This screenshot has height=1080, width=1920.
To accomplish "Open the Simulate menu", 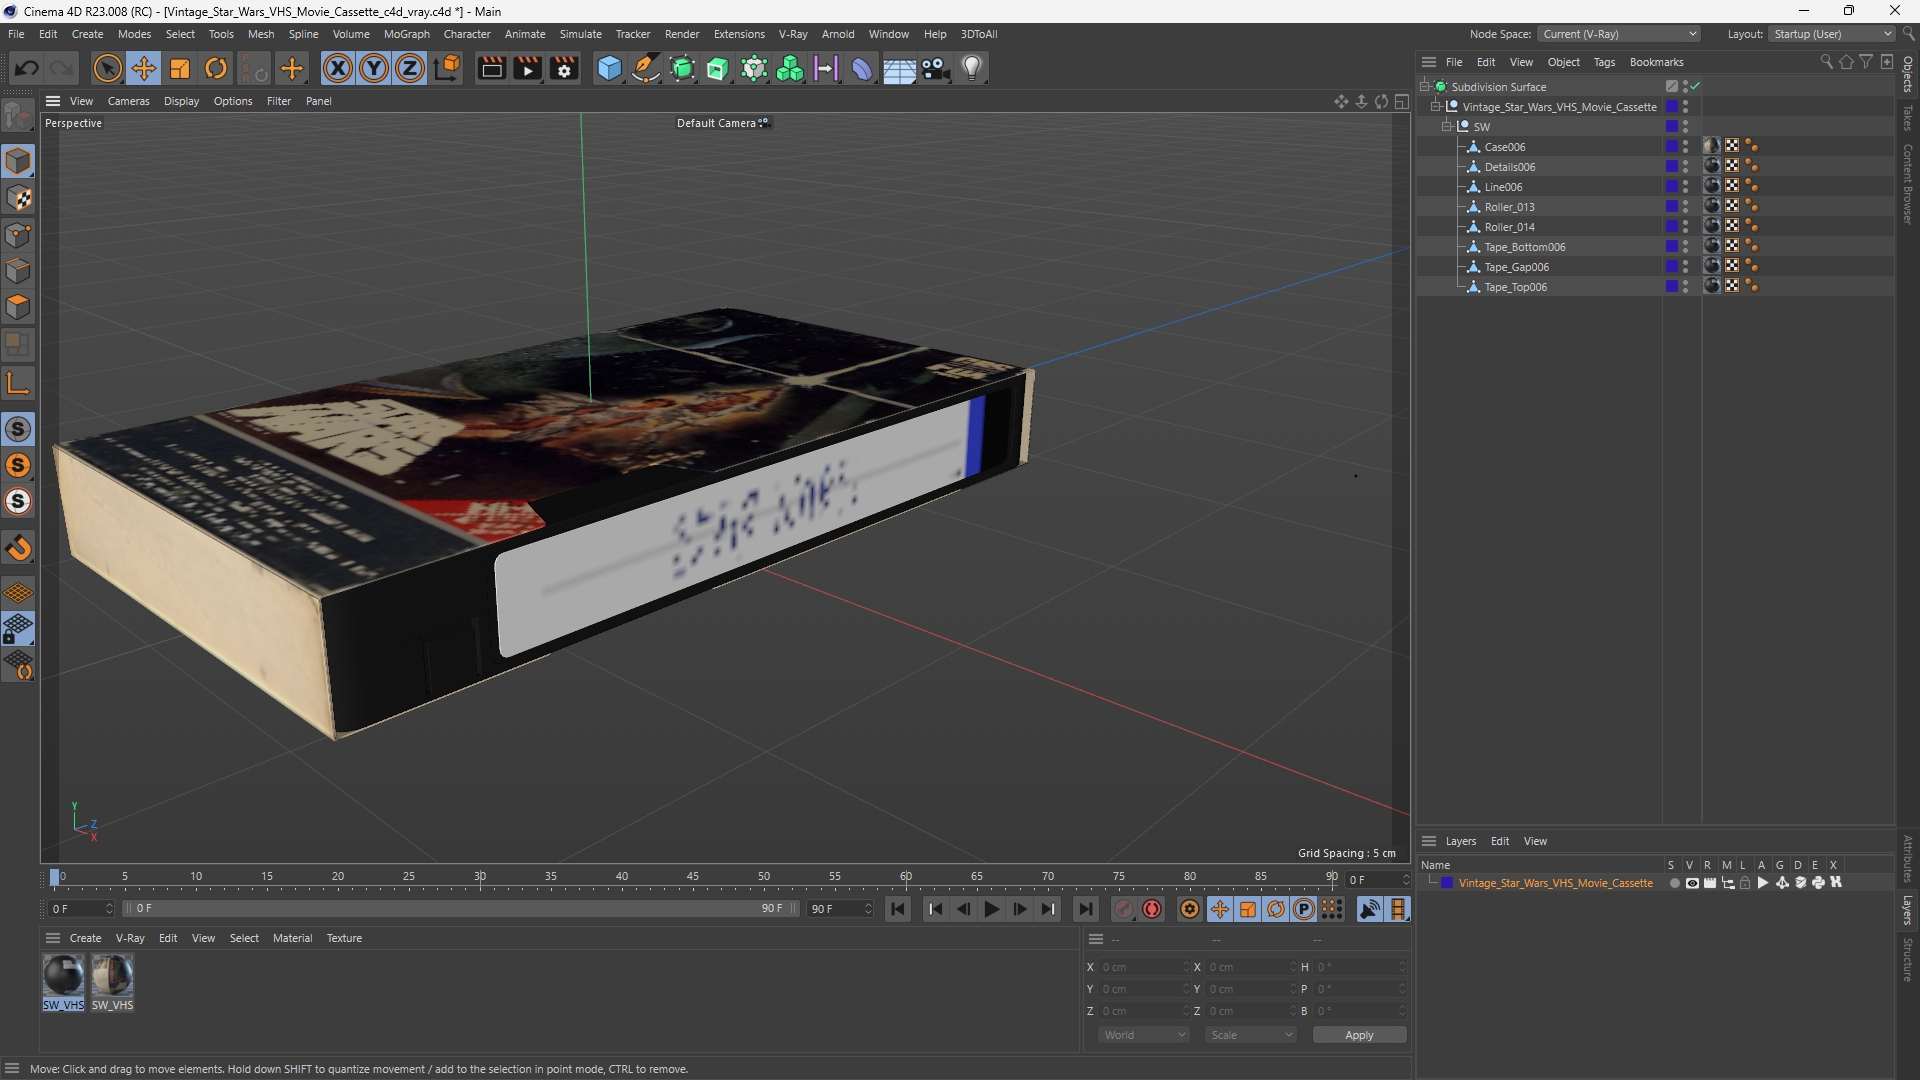I will click(580, 34).
